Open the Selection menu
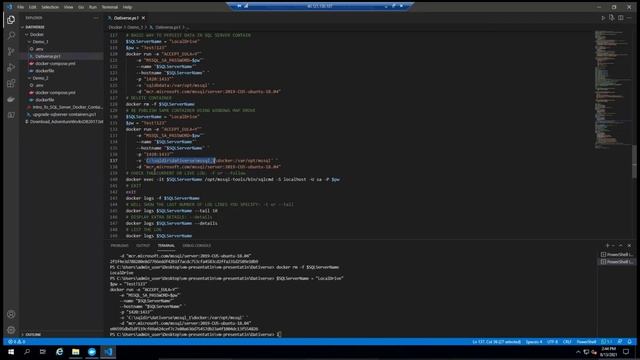Viewport: 640px width, 360px height. click(50, 7)
